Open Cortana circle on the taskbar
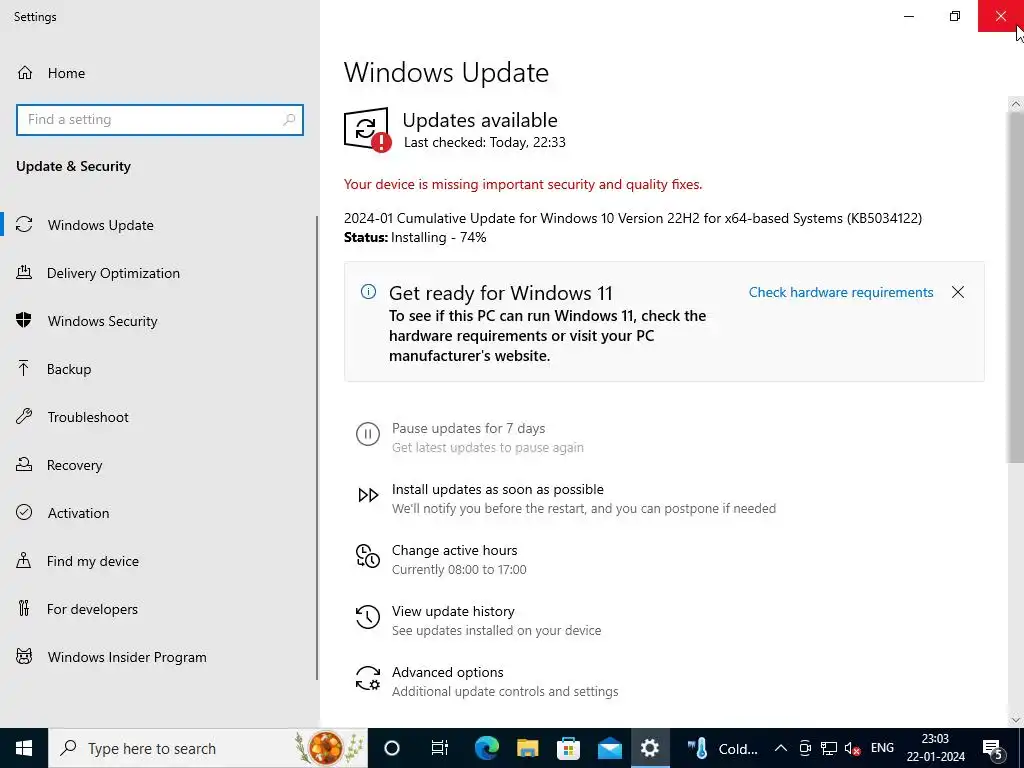1024x768 pixels. point(392,748)
